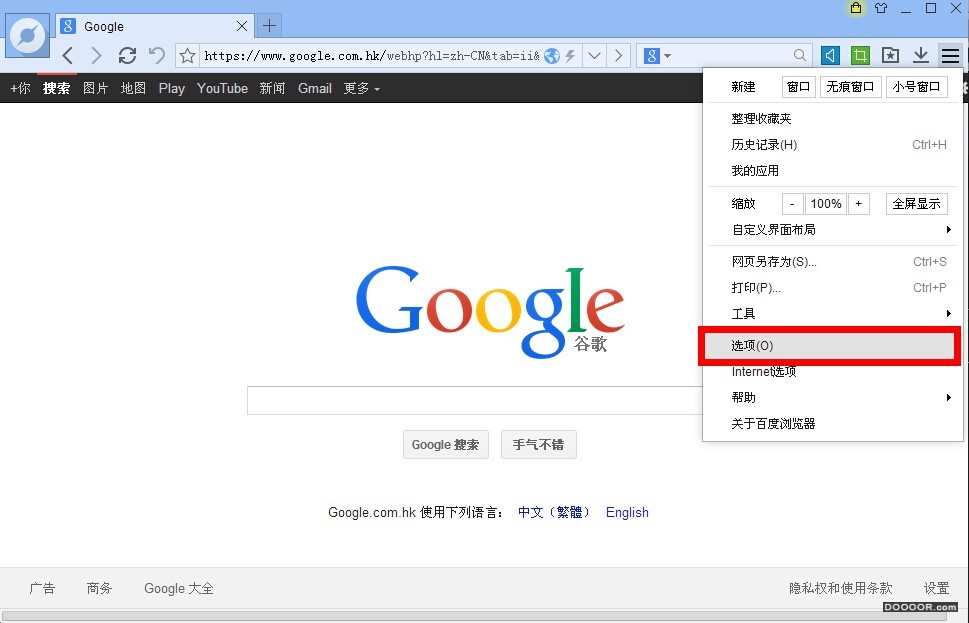The image size is (969, 623).
Task: Select 整理收藏夹 menu item
Action: 833,119
